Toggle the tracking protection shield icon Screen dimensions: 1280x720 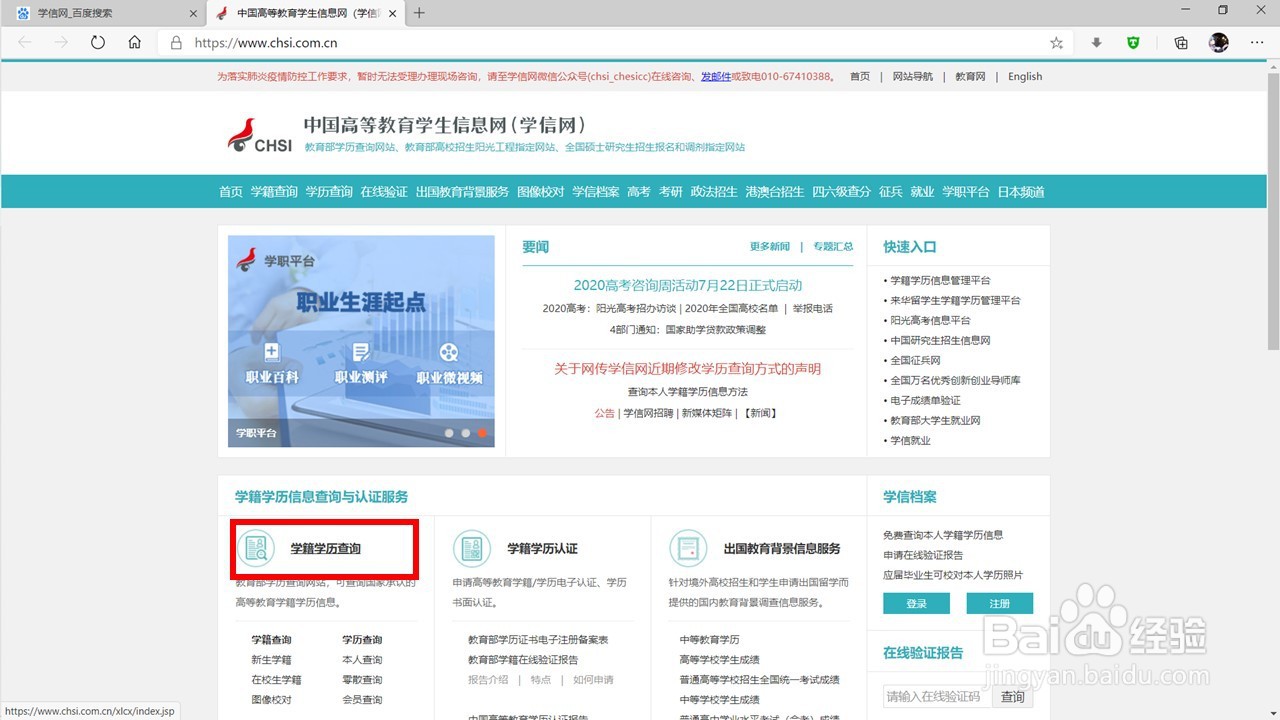[x=1135, y=43]
